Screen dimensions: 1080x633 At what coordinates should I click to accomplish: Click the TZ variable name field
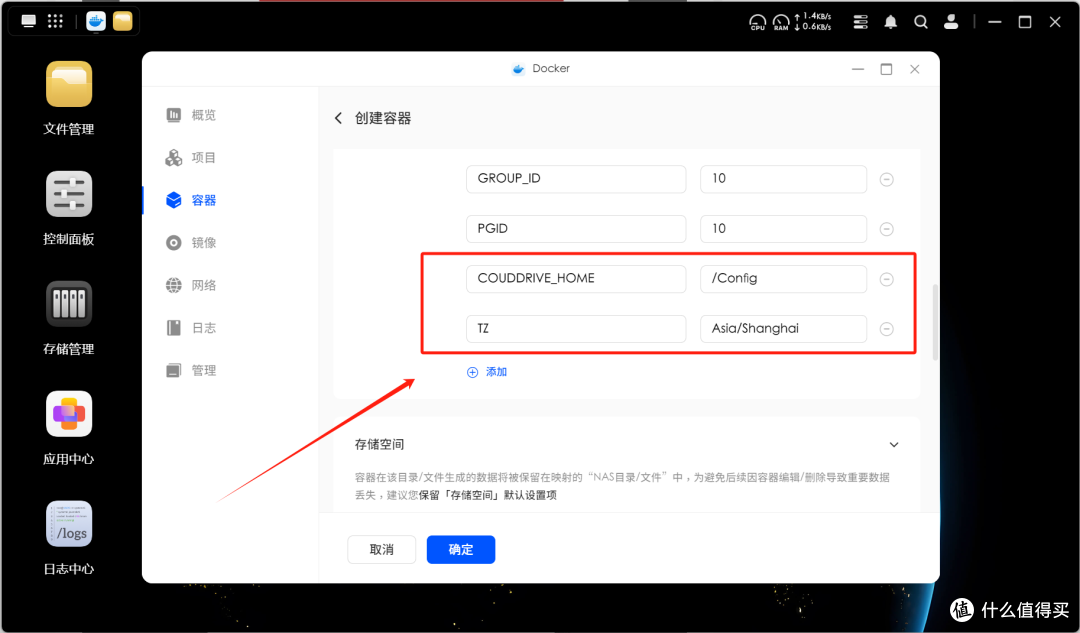click(x=576, y=329)
